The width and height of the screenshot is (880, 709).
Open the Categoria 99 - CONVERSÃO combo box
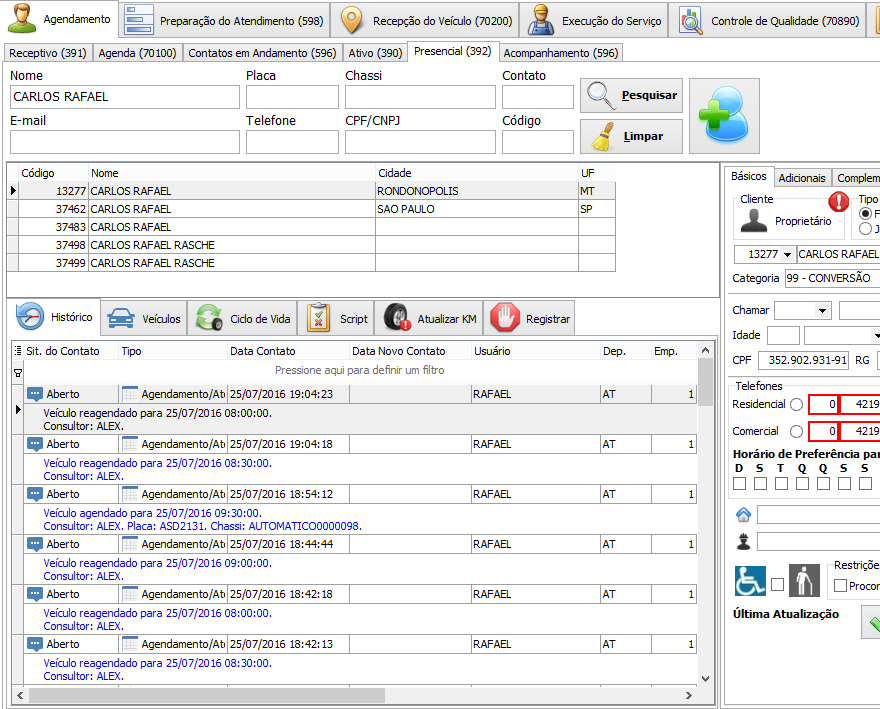830,278
